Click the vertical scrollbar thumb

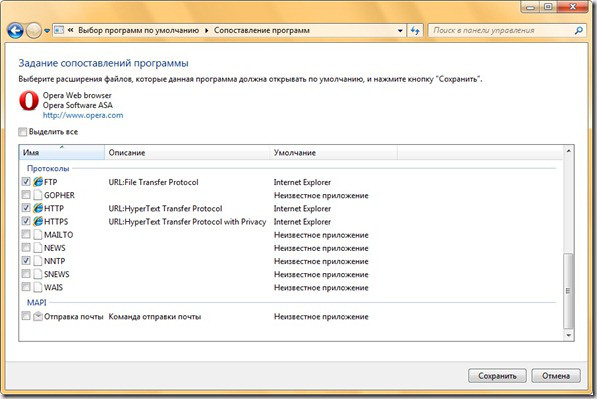[x=568, y=291]
